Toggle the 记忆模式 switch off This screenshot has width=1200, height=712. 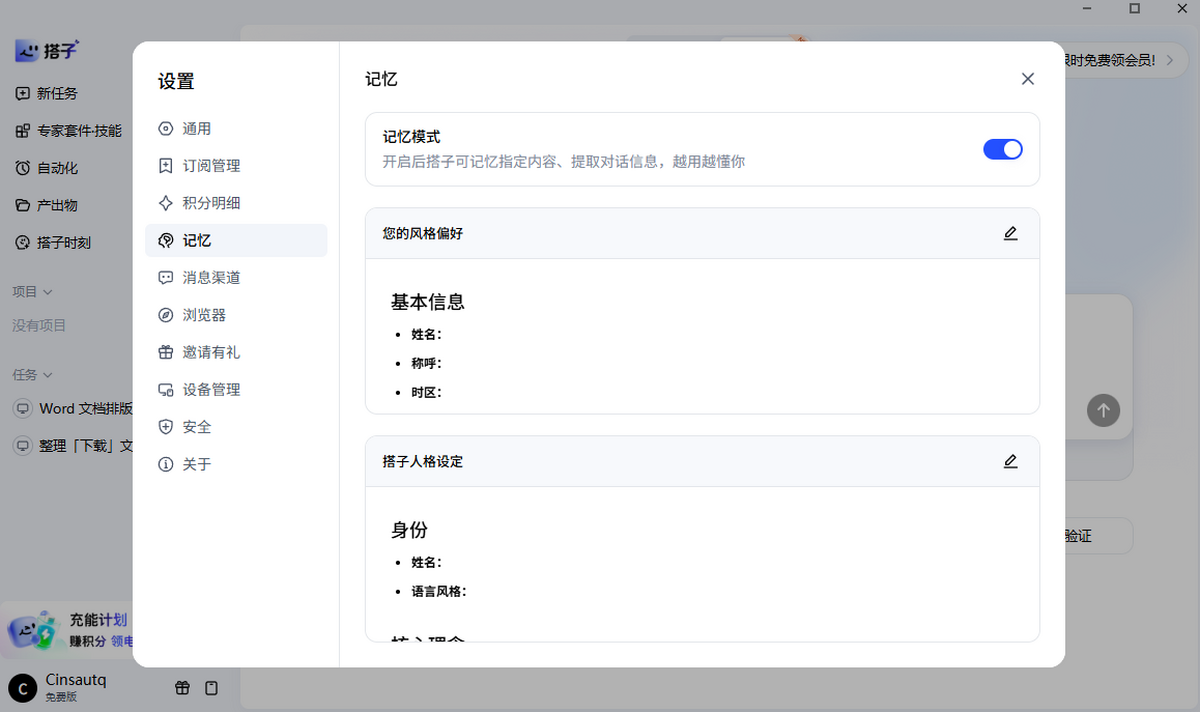point(1003,149)
